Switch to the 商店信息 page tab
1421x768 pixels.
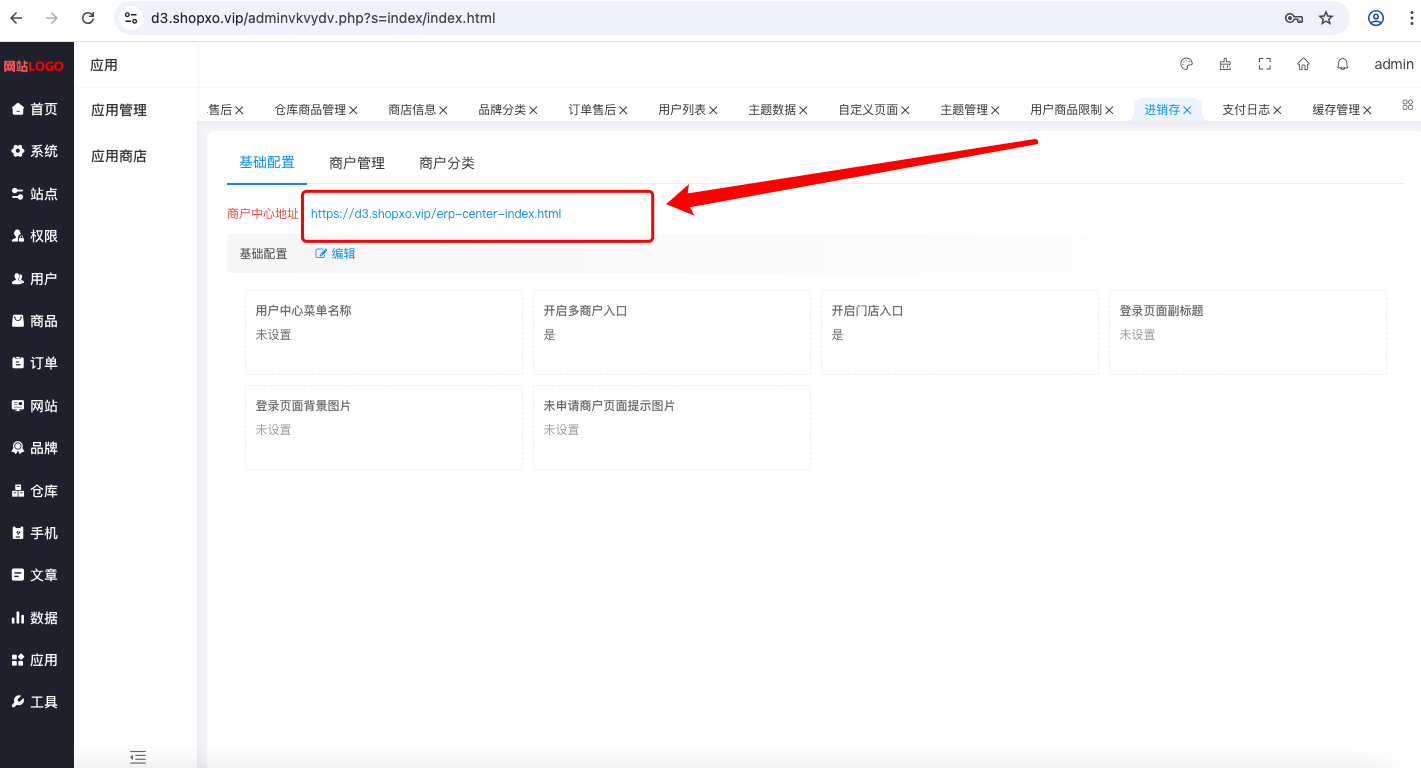[x=412, y=110]
